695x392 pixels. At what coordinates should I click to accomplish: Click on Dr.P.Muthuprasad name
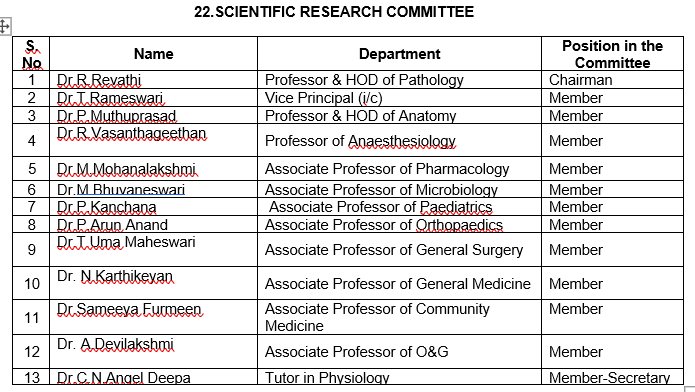point(117,116)
